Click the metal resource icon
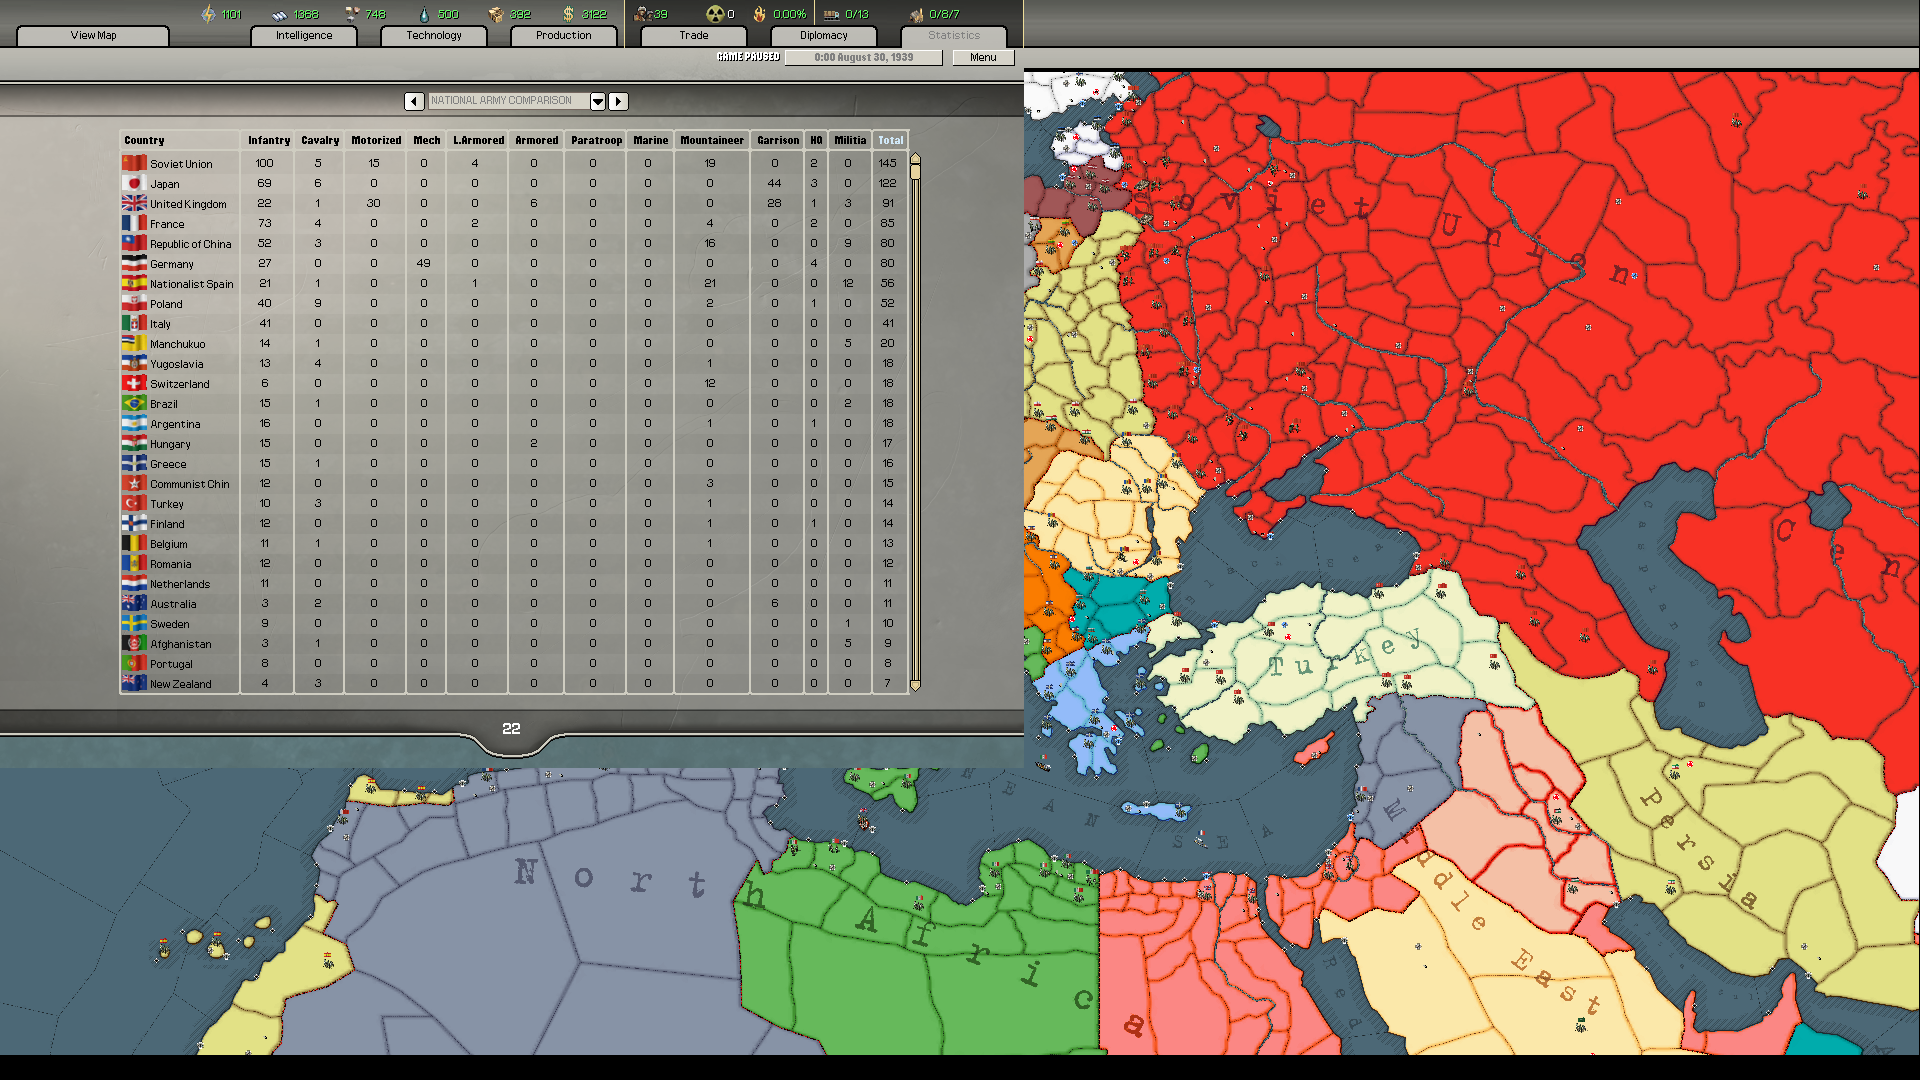1920x1080 pixels. pos(277,13)
